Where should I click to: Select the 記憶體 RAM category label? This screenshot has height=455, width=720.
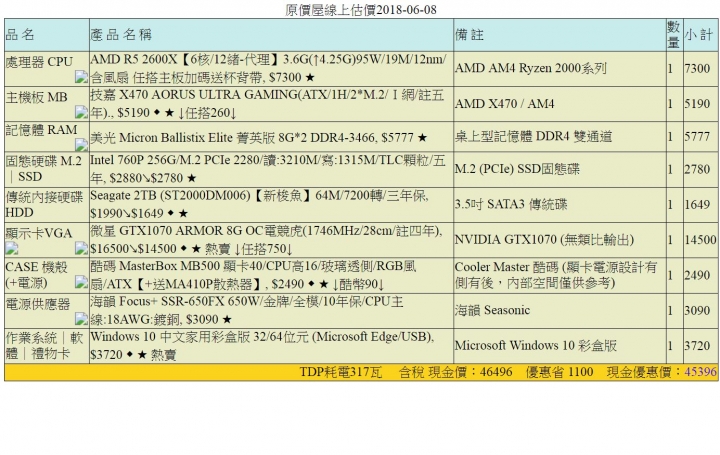pos(41,129)
